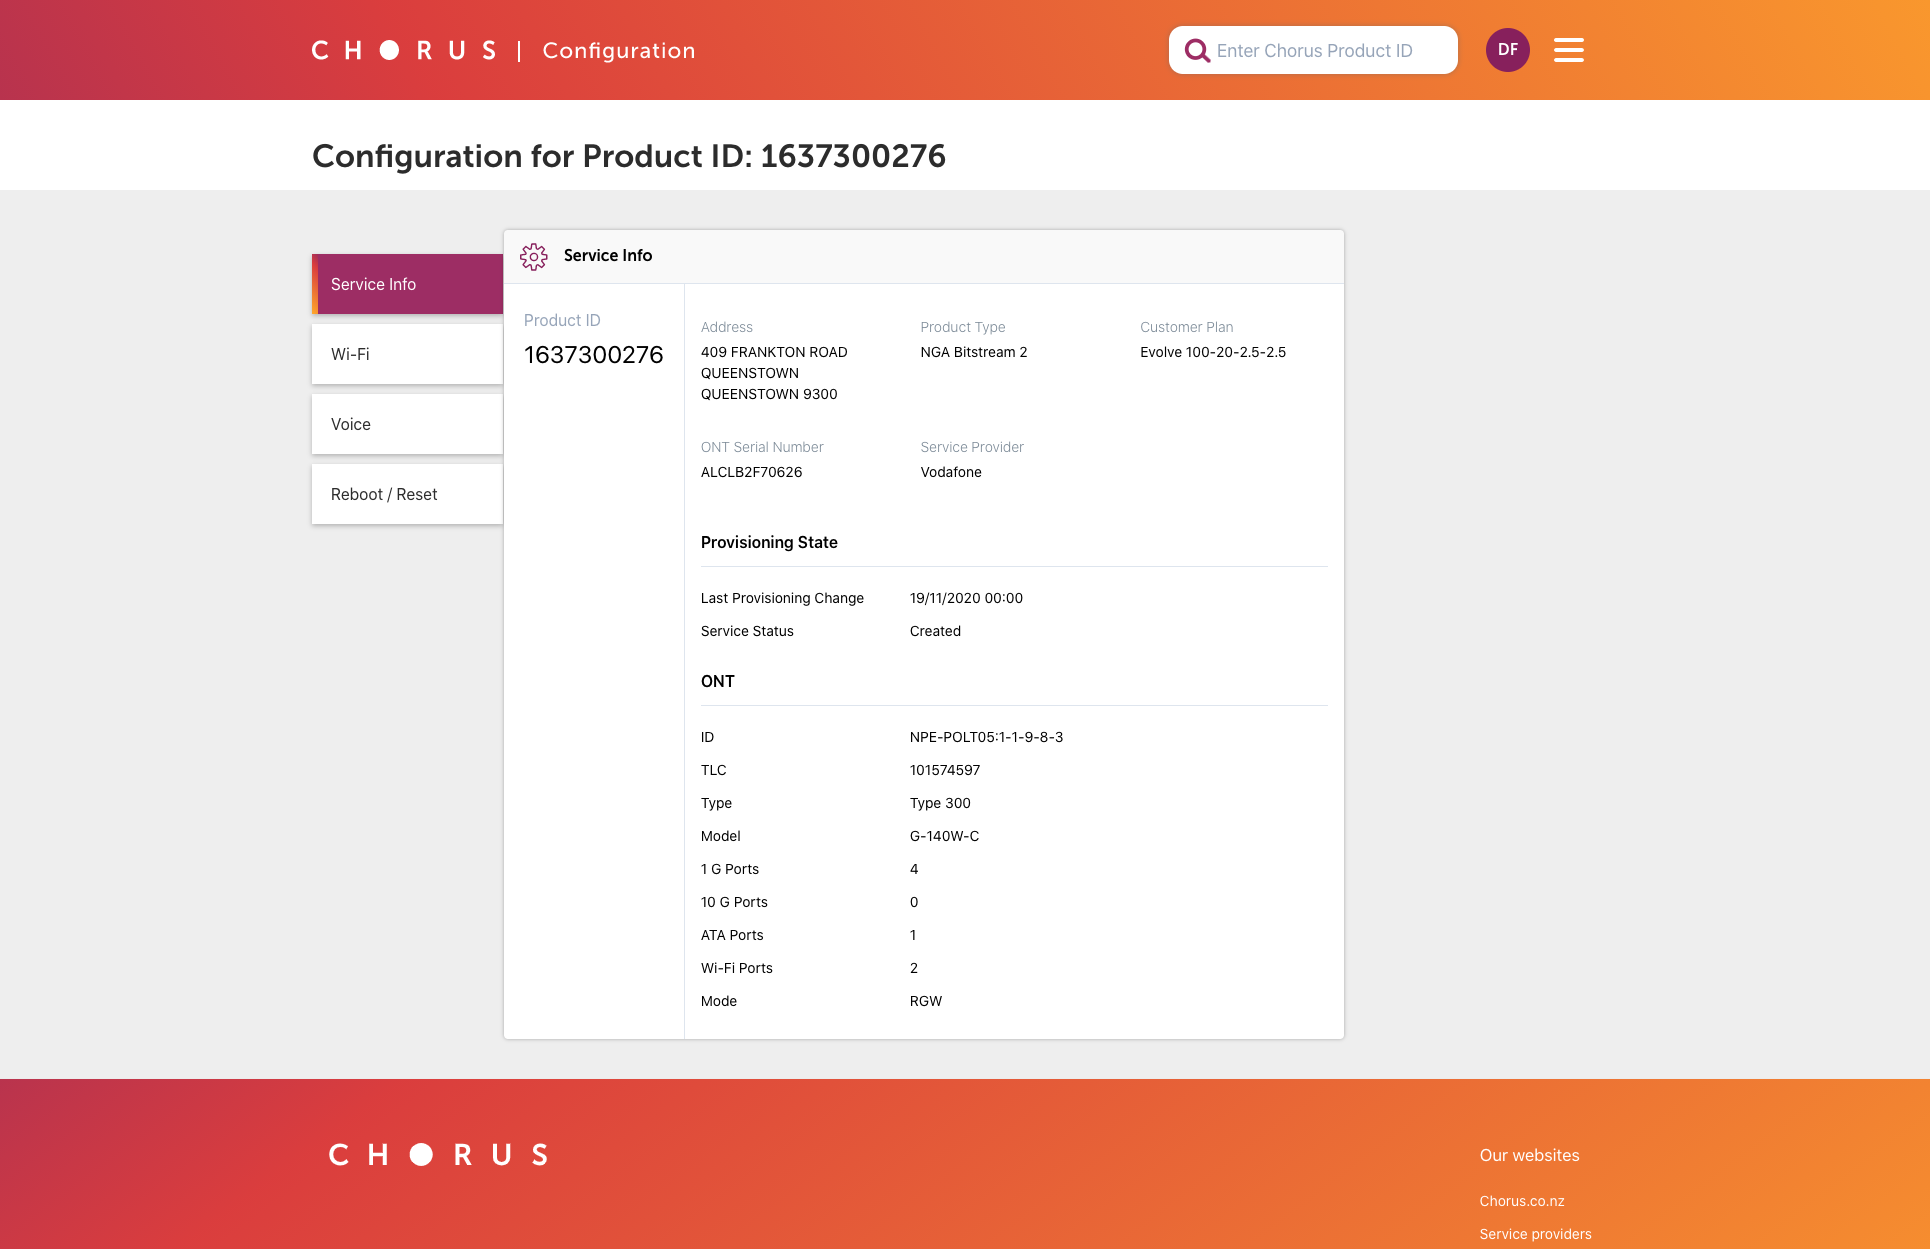Click the Chorus logo in header
Image resolution: width=1930 pixels, height=1249 pixels.
[x=404, y=50]
